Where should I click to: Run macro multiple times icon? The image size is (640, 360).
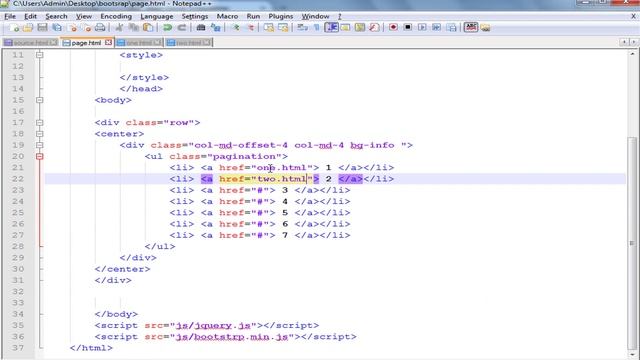(436, 27)
